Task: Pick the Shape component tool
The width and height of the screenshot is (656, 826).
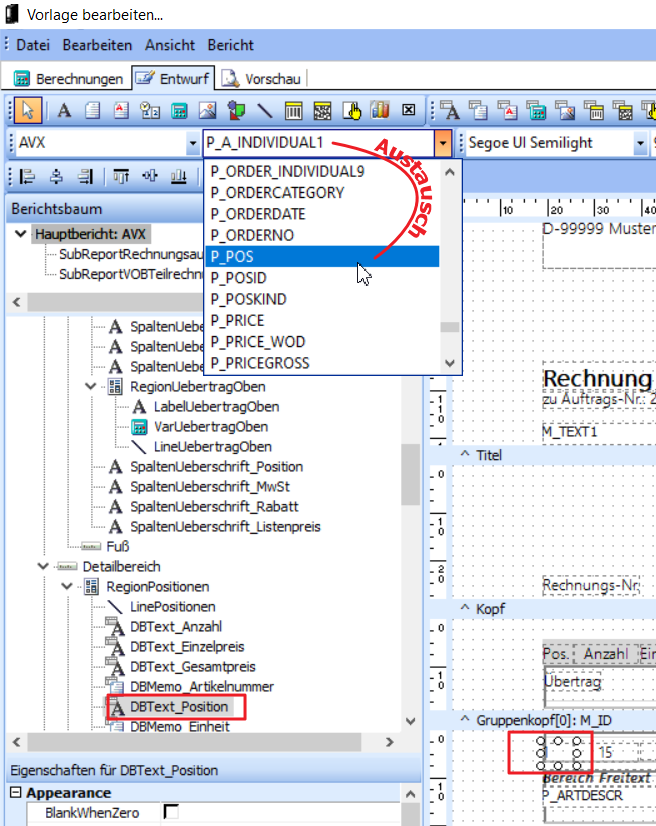Action: tap(236, 111)
